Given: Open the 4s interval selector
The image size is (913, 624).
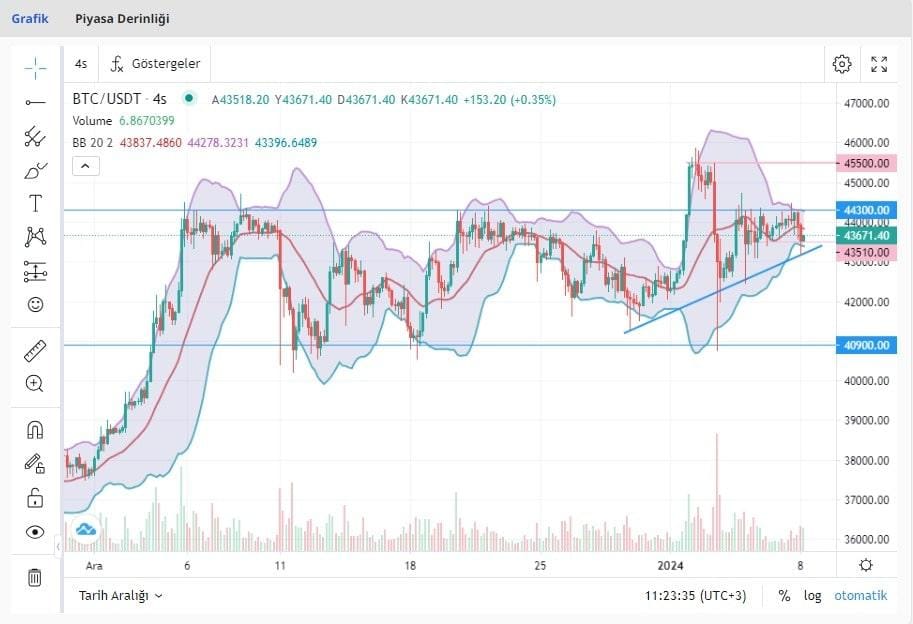Looking at the screenshot, I should pyautogui.click(x=80, y=63).
